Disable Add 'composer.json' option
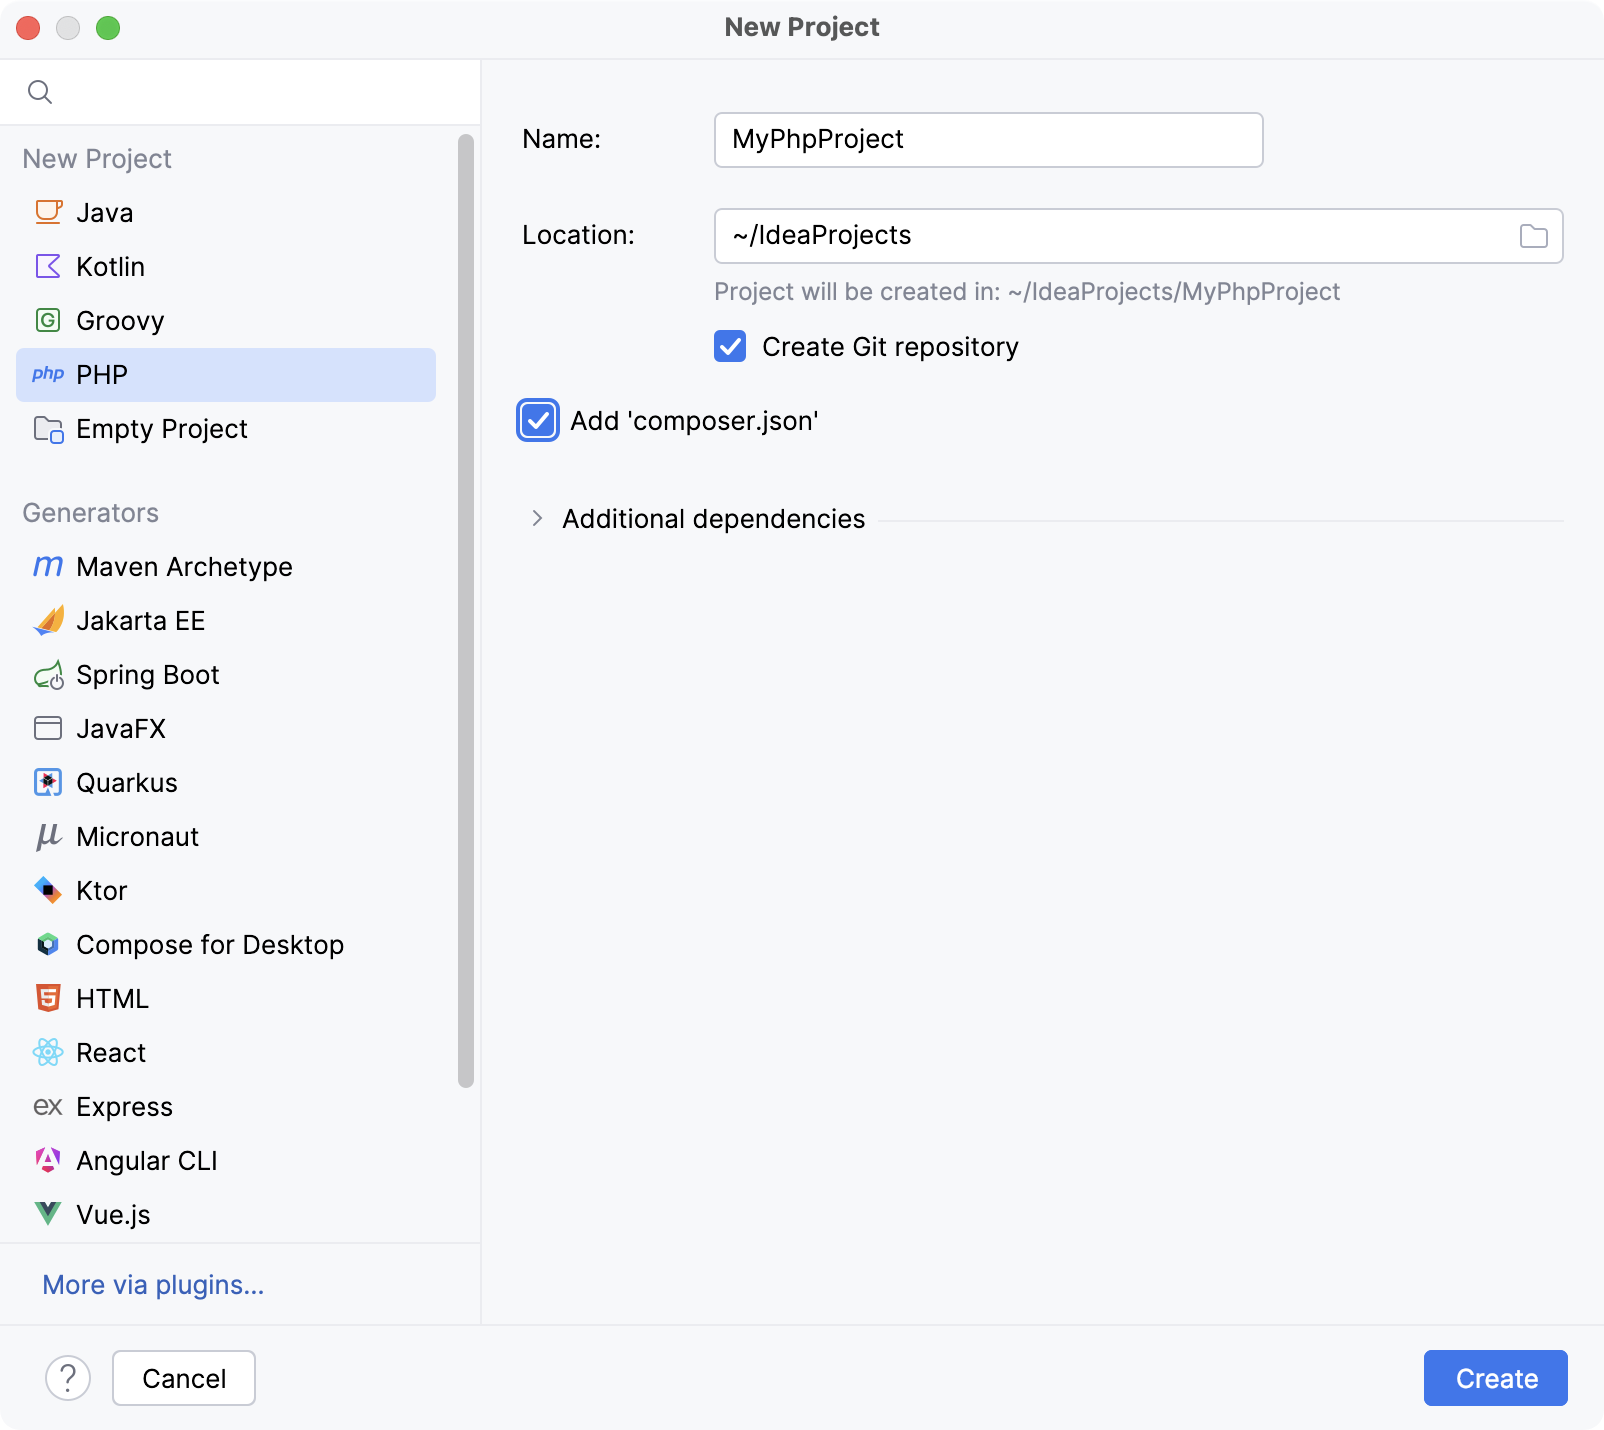 [x=538, y=420]
